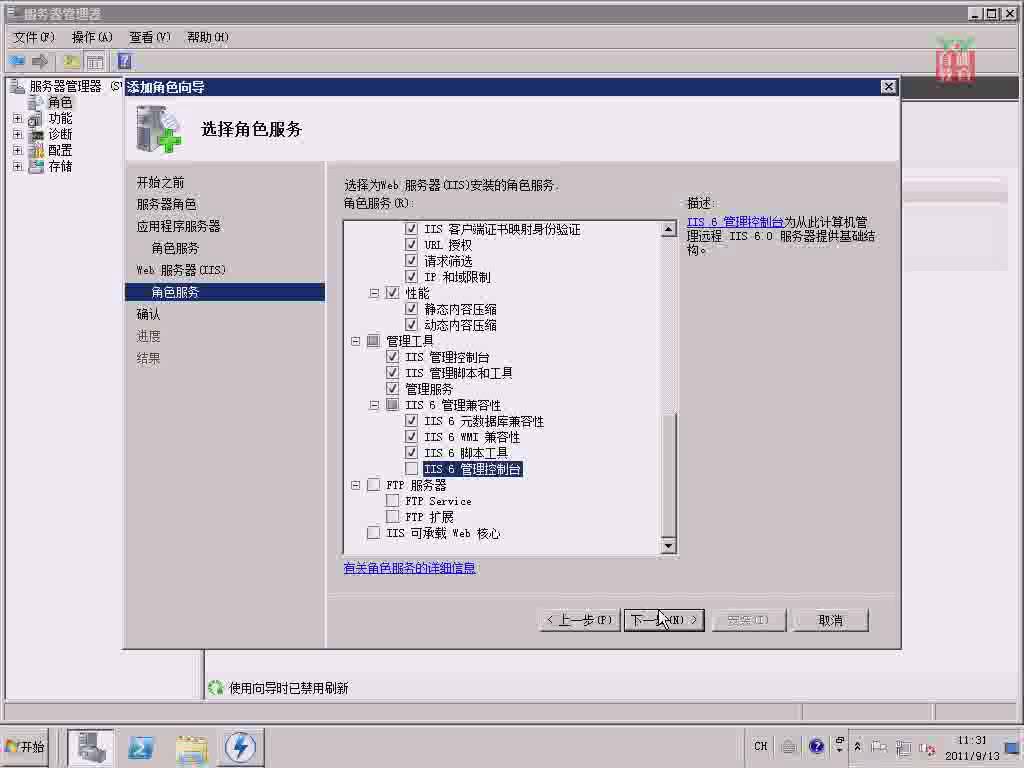Click role services list scroll down arrow
Viewport: 1024px width, 768px height.
tap(668, 545)
